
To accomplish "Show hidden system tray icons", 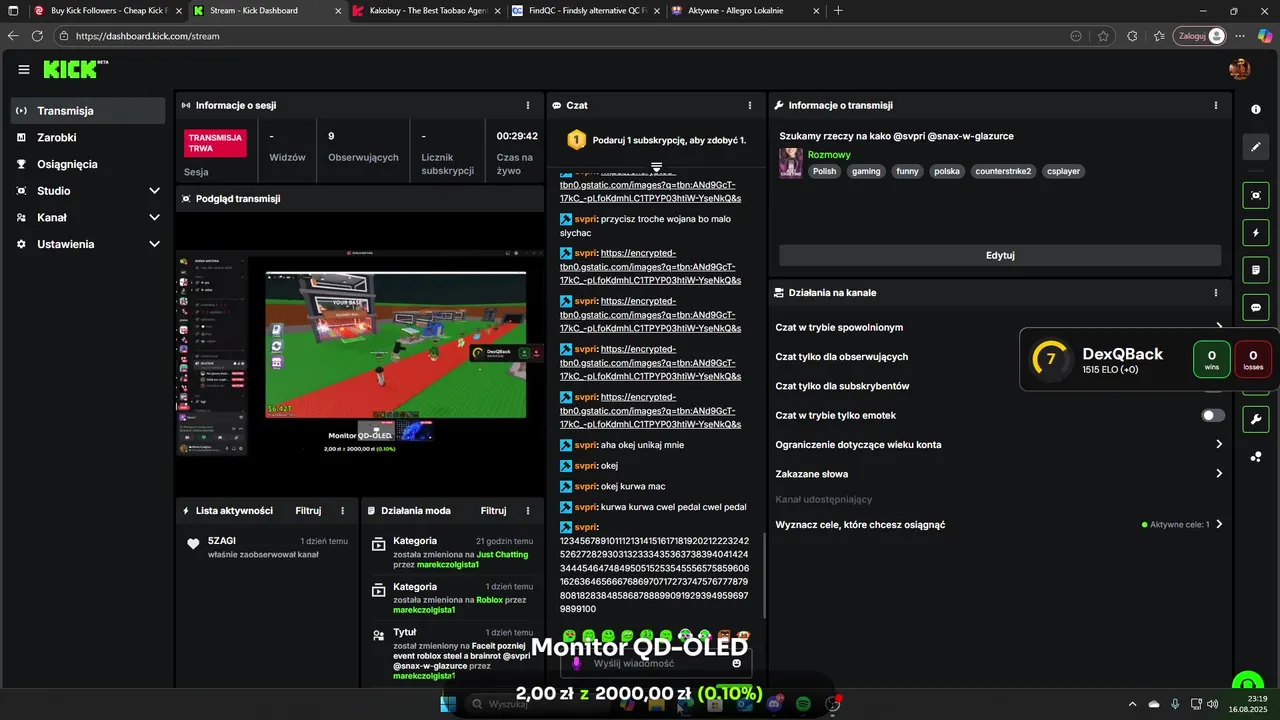I will (x=1132, y=704).
